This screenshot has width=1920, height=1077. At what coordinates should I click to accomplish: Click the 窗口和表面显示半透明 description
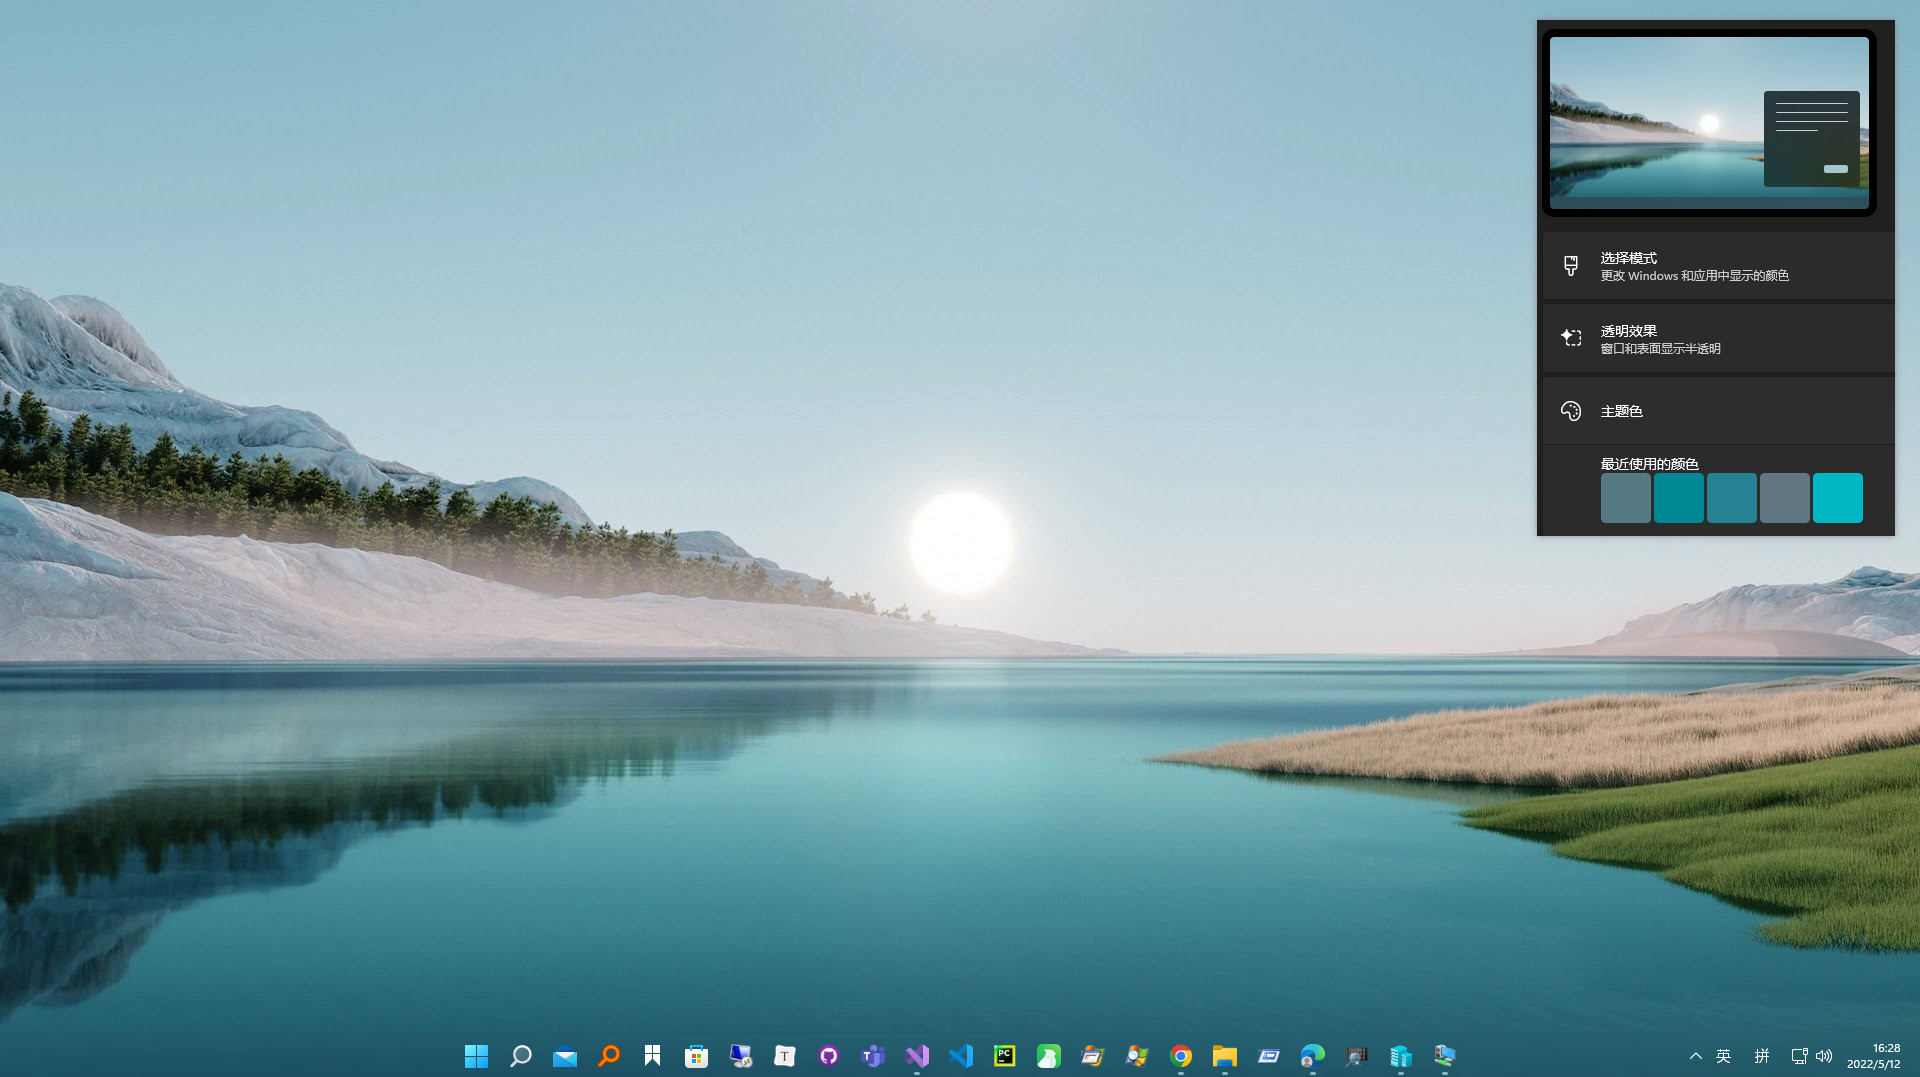pos(1661,349)
